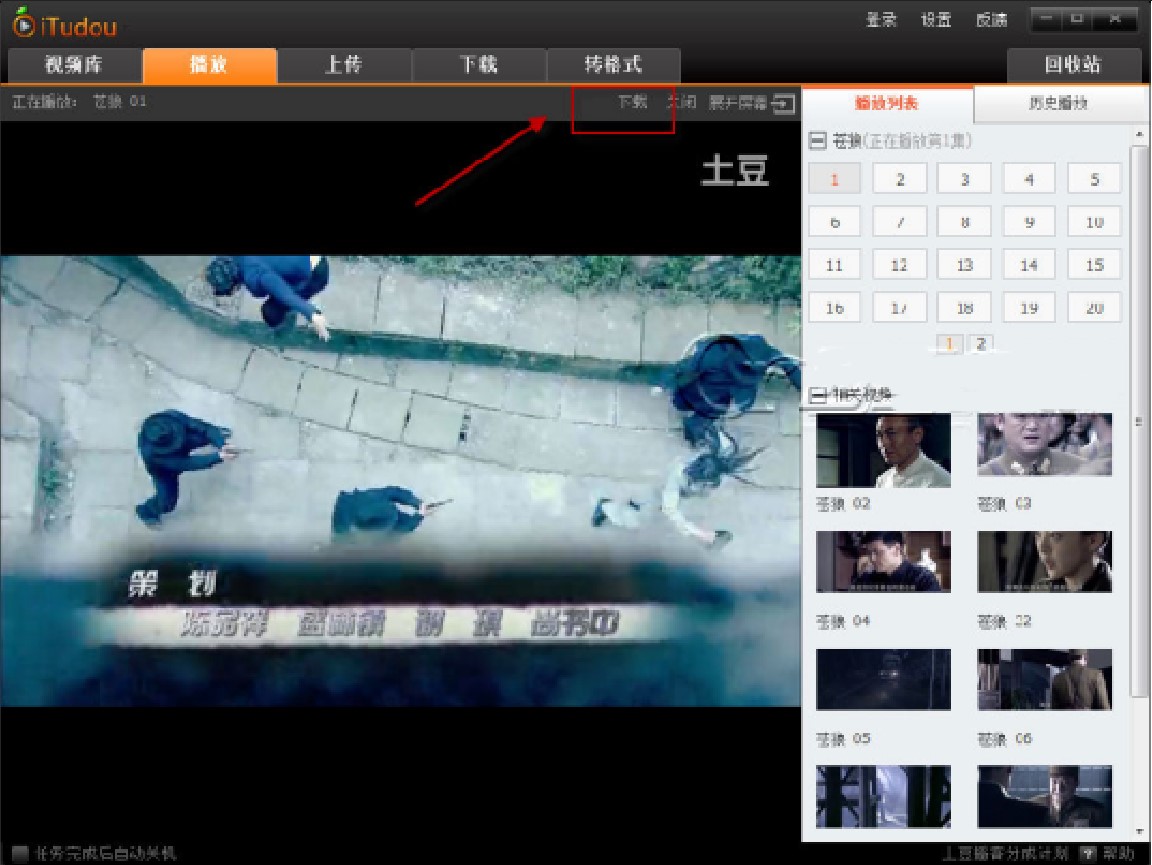Open the 苍狼 03 thumbnail

pos(1045,444)
